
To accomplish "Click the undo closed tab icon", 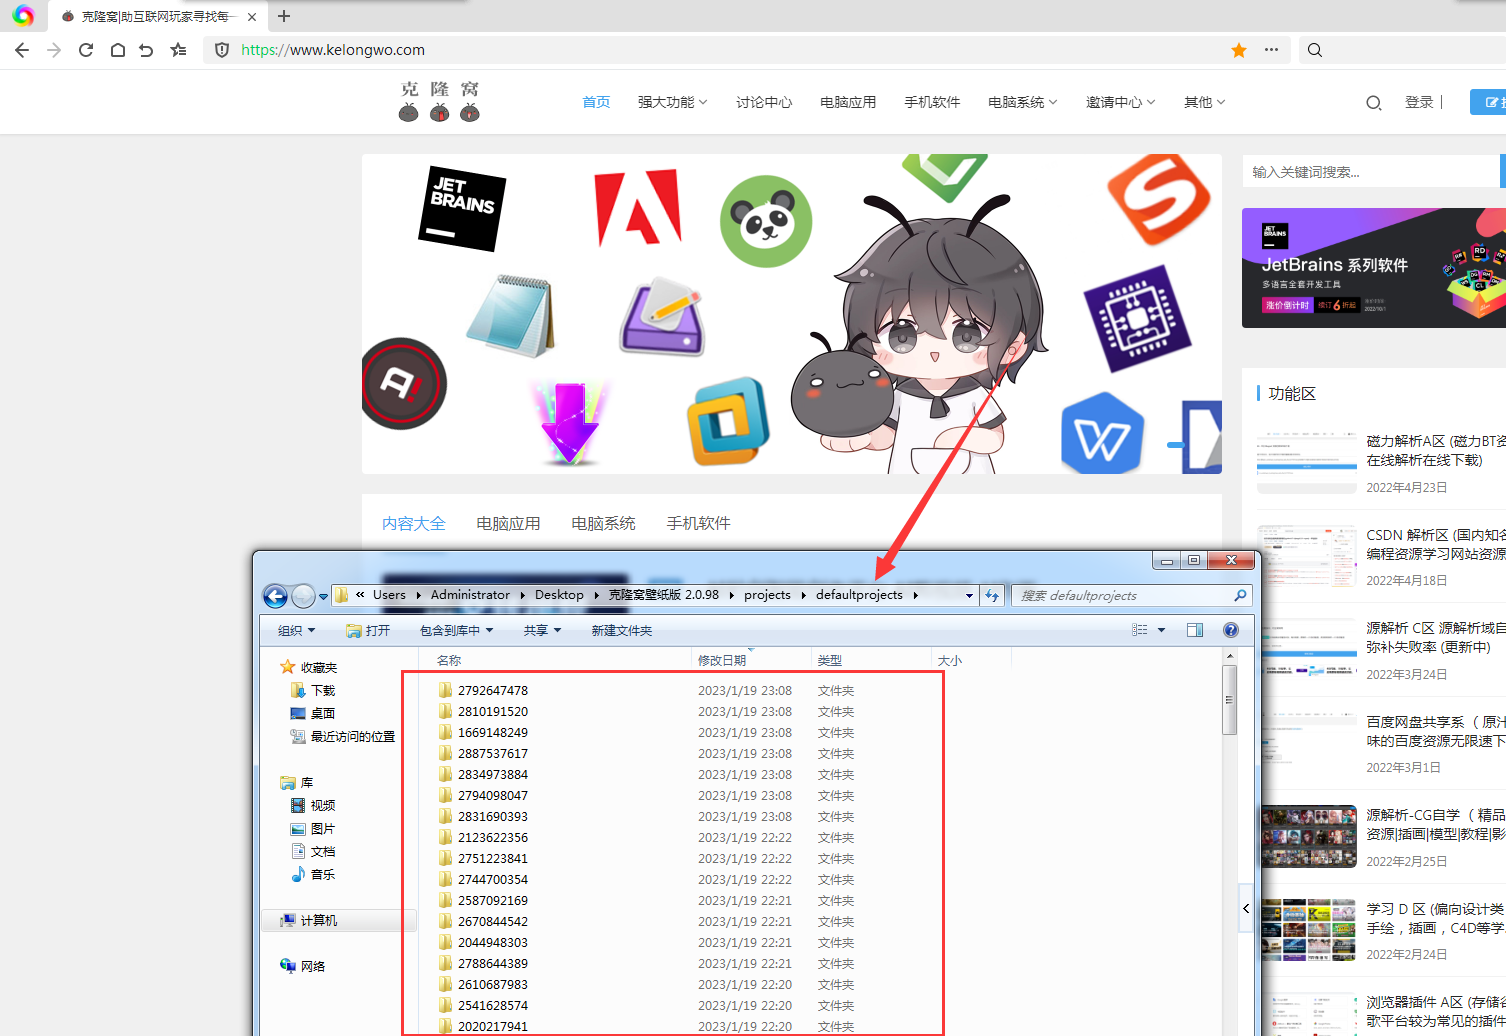I will 147,50.
